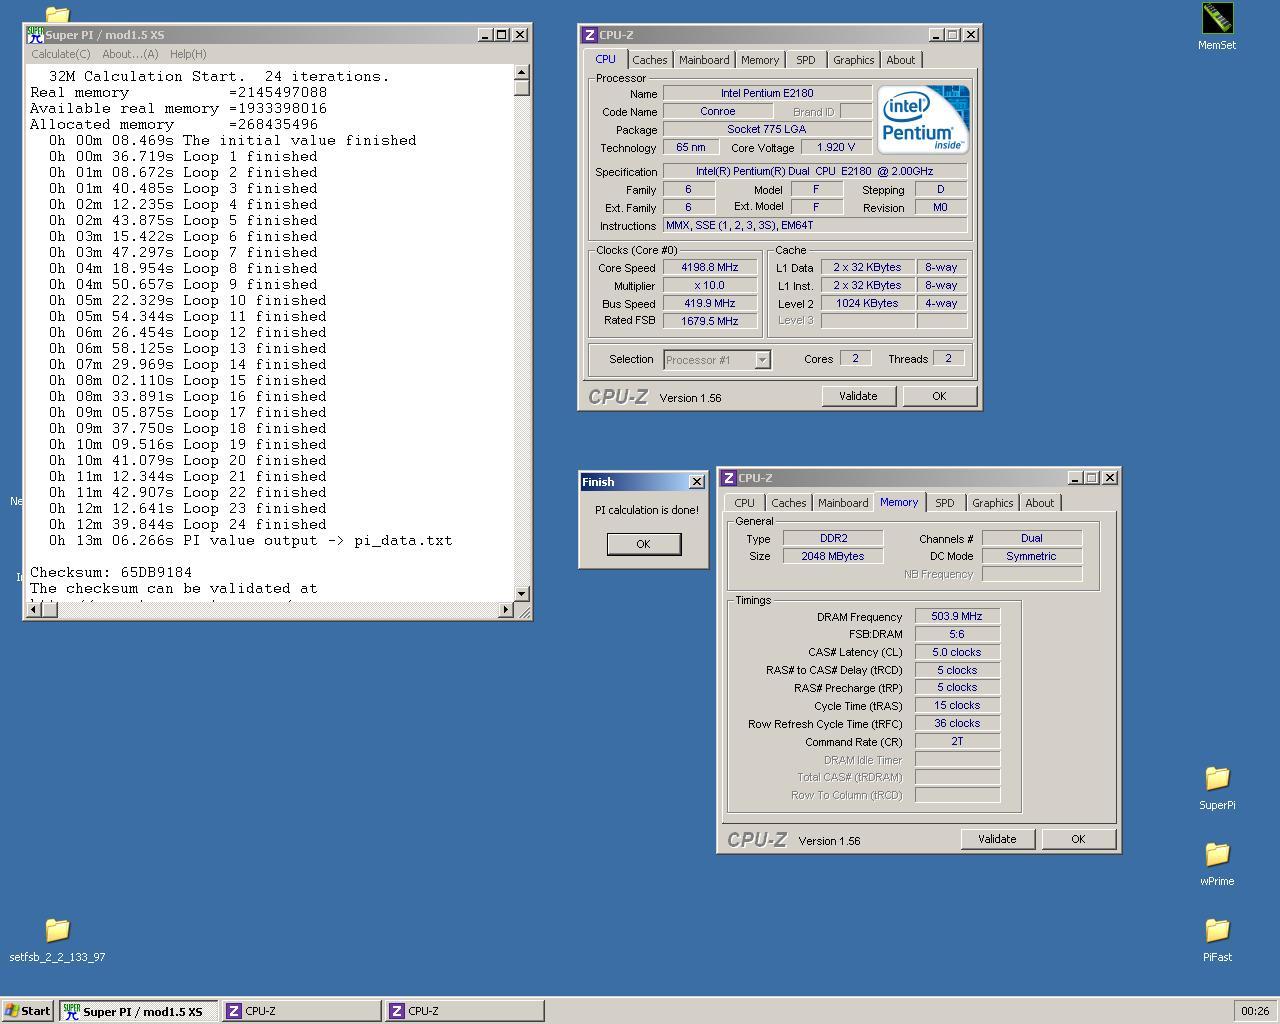Click OK in the Memory CPU-Z window
The image size is (1280, 1024).
click(1078, 839)
